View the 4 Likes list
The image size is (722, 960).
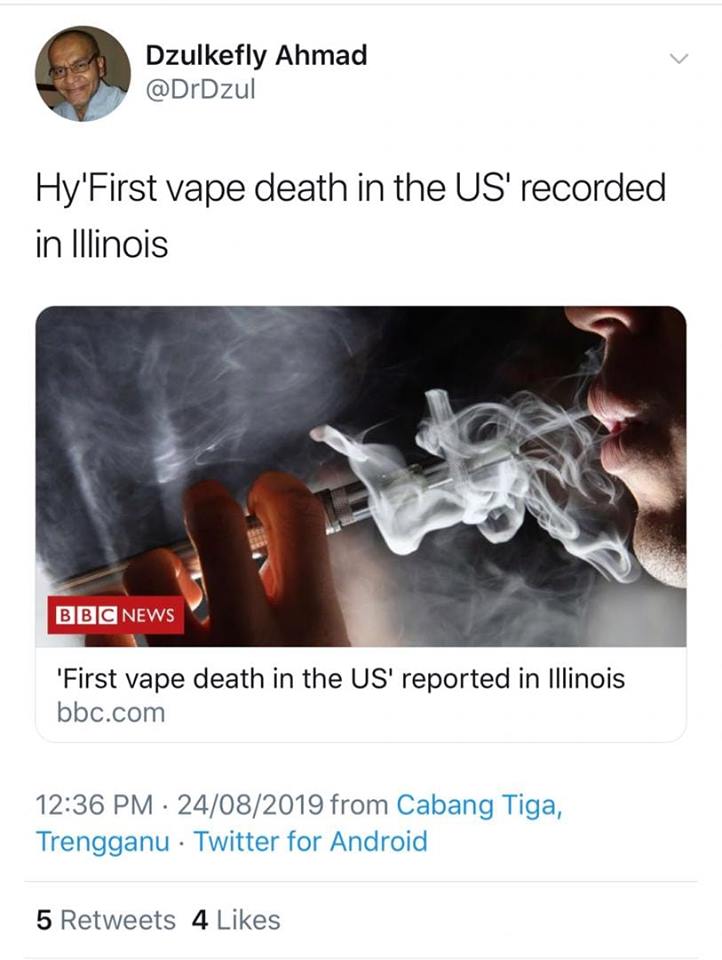point(236,920)
